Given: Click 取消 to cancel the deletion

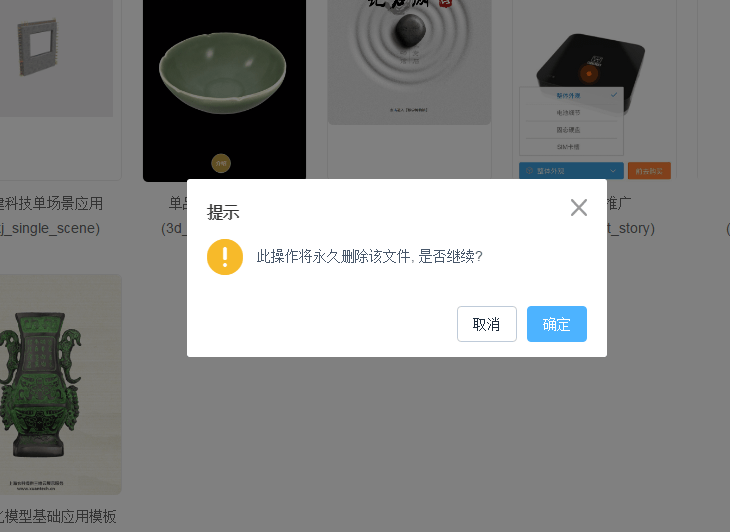Looking at the screenshot, I should [487, 324].
